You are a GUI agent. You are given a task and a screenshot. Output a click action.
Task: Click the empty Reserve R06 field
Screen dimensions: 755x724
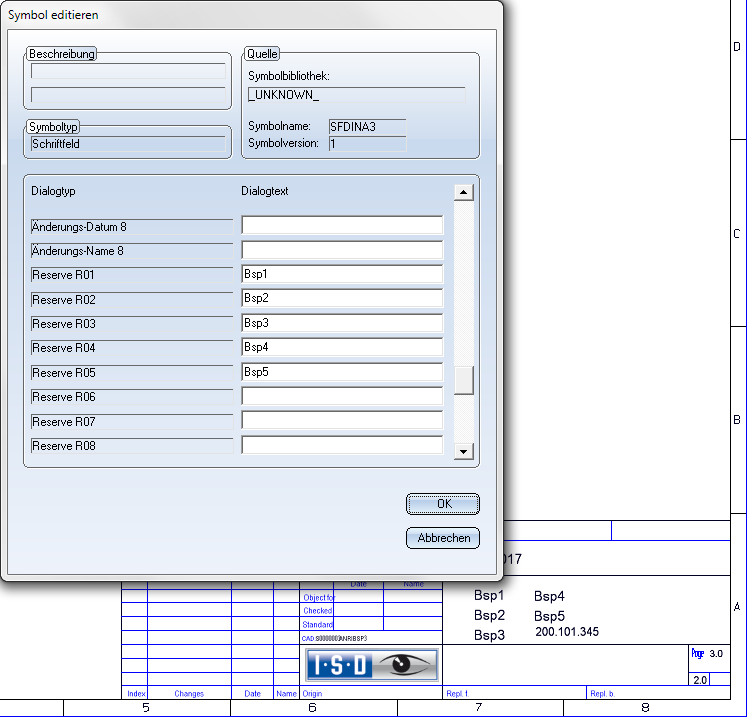tap(342, 396)
